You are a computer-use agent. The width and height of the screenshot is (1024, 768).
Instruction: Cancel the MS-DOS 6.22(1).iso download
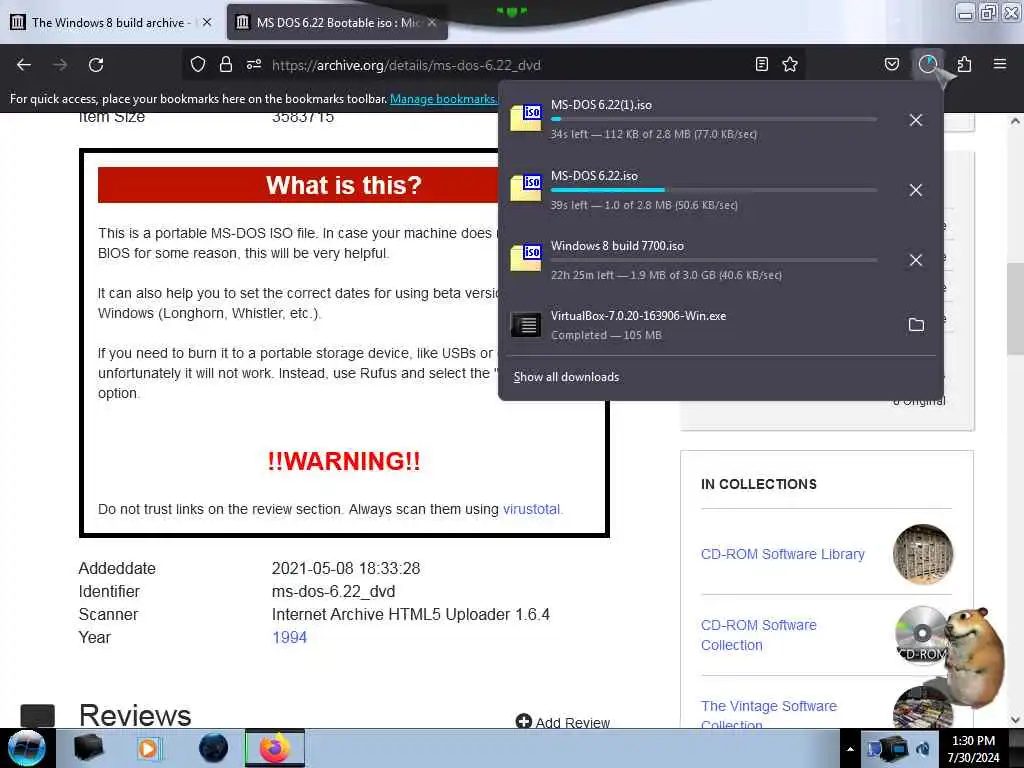click(916, 120)
